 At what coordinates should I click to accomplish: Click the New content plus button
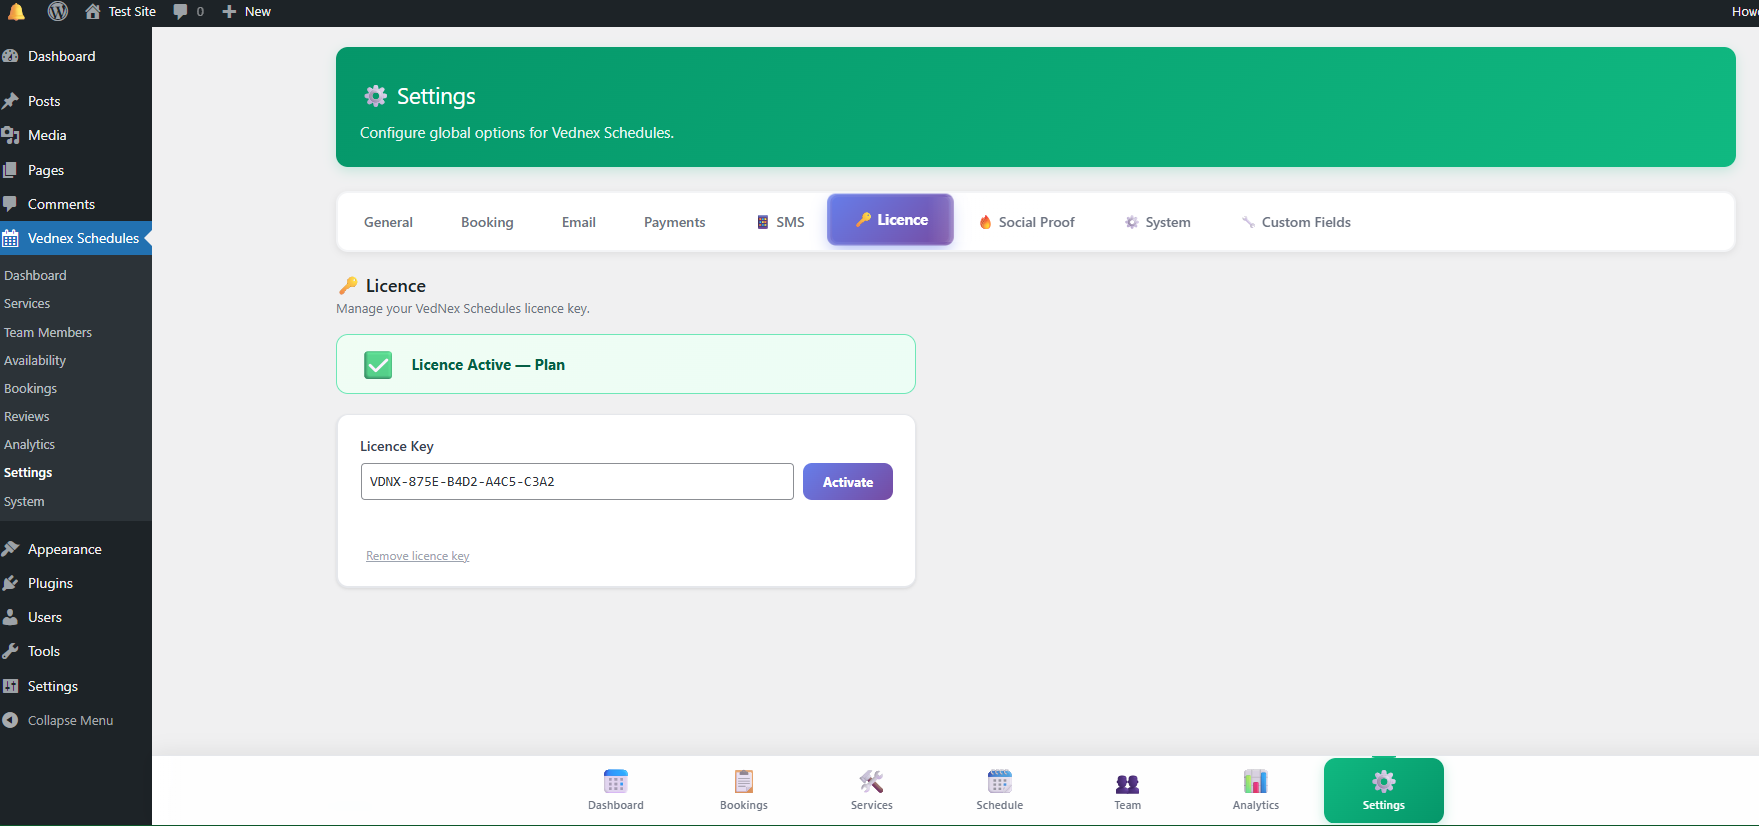229,12
